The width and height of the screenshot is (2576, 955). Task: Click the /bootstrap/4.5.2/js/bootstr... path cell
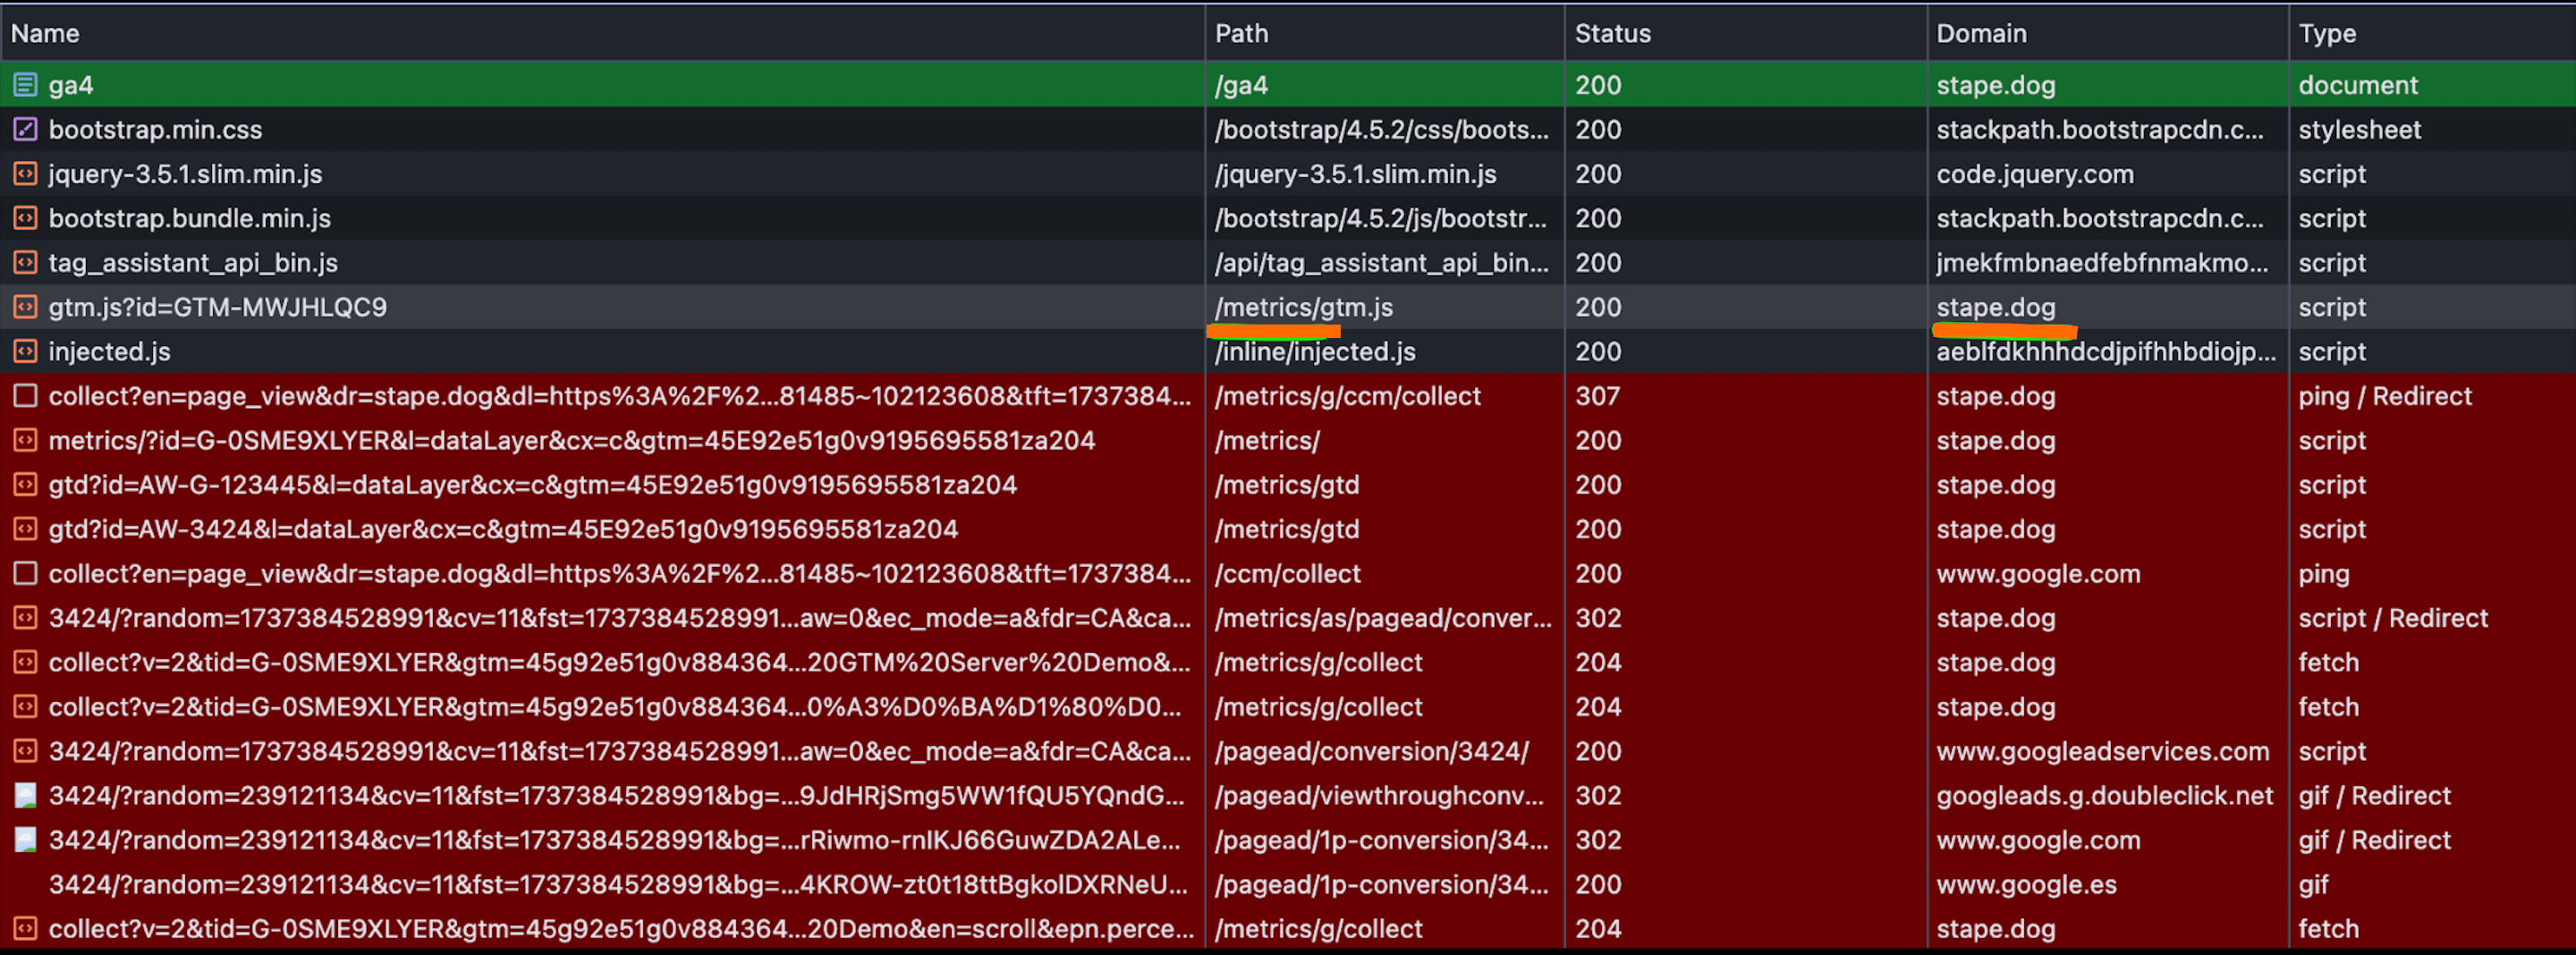1380,218
